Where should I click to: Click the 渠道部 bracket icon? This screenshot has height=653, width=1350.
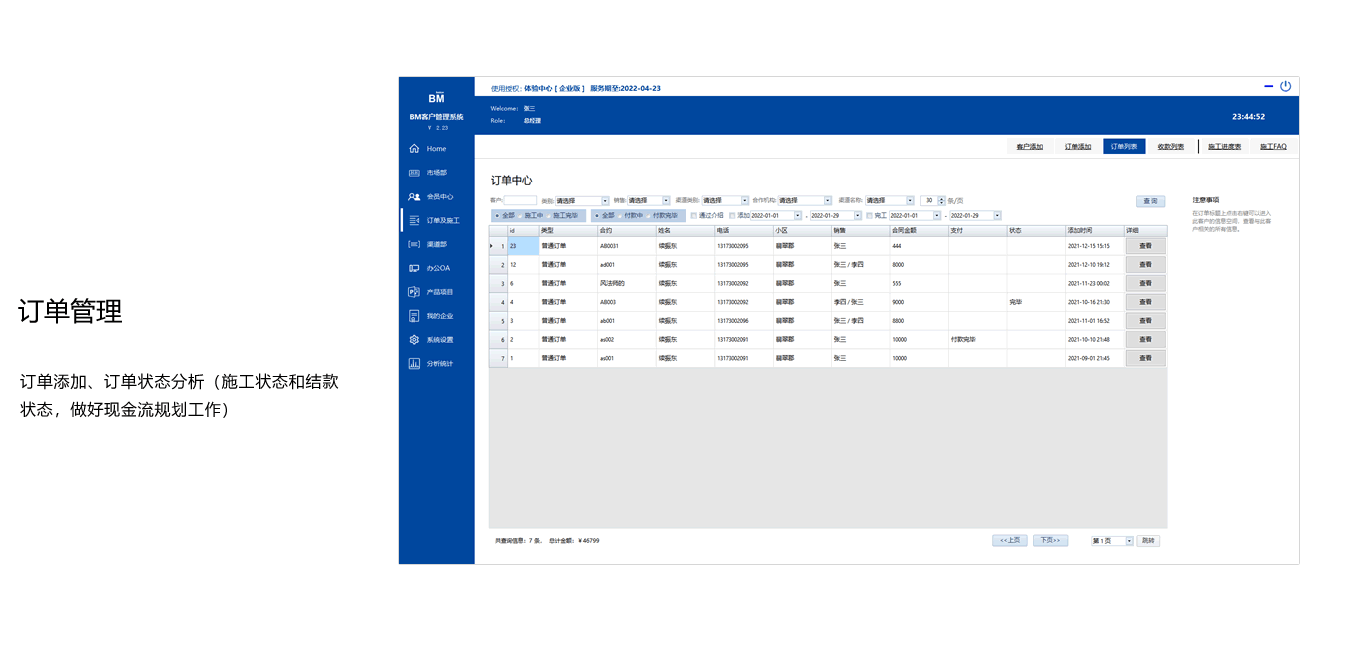click(414, 244)
